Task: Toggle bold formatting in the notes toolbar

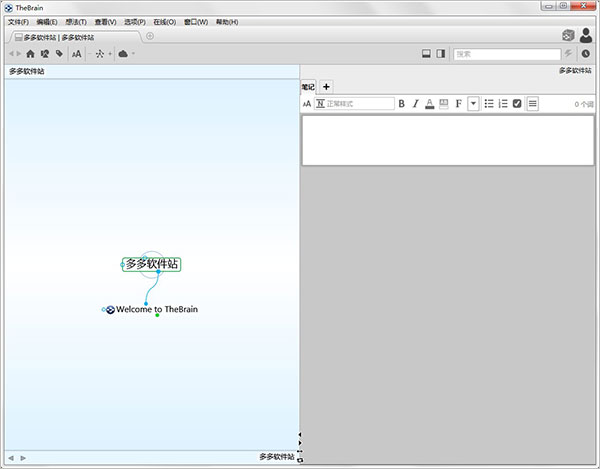Action: [401, 104]
